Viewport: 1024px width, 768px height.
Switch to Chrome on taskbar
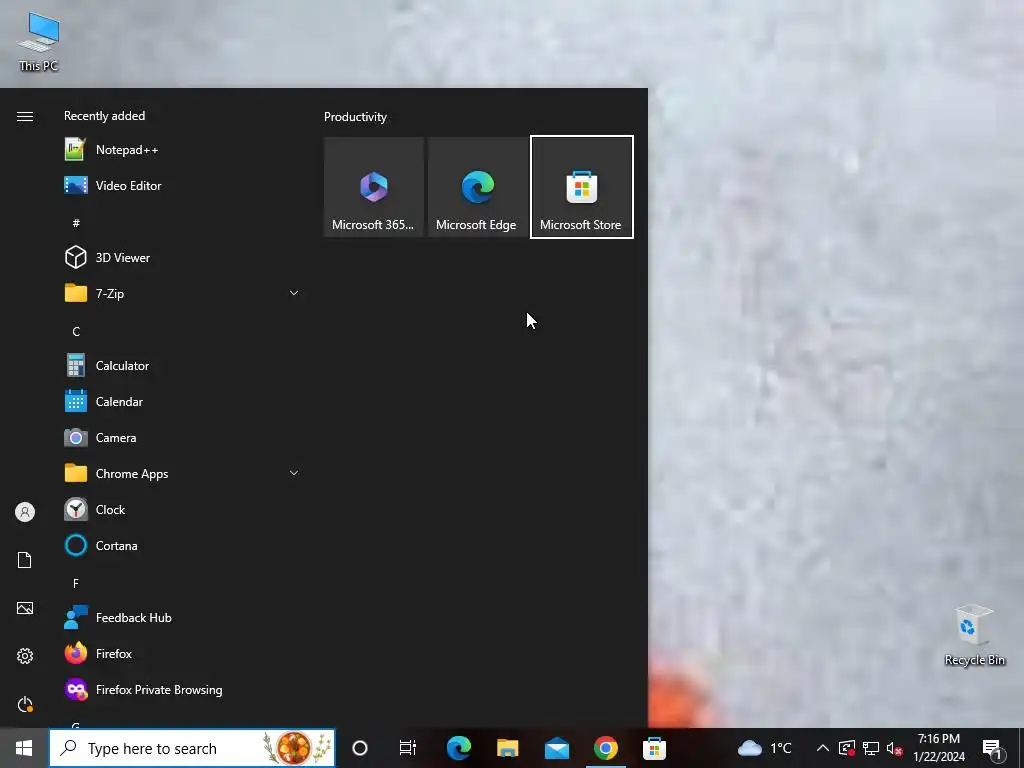pos(605,748)
